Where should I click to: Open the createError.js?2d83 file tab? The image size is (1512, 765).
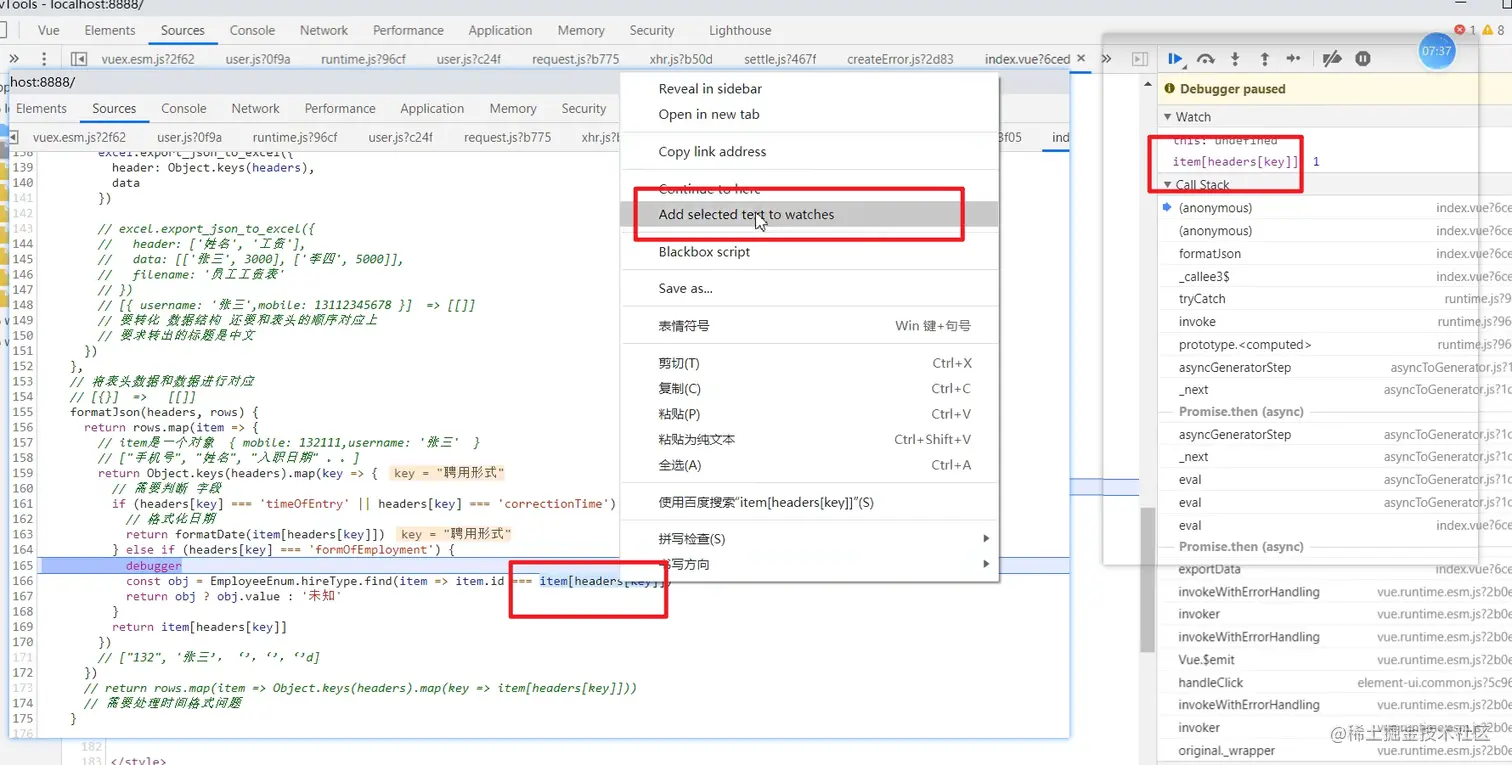tap(900, 59)
